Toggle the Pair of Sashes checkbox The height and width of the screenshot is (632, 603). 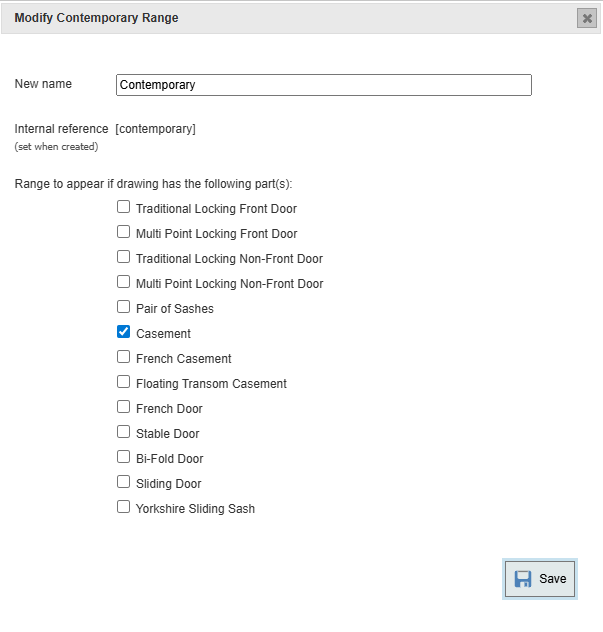124,307
